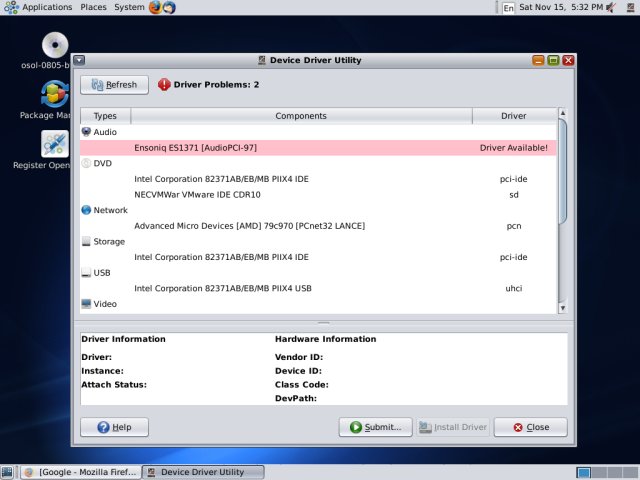Open the window menu arrow in title bar
The image size is (640, 480).
point(80,61)
